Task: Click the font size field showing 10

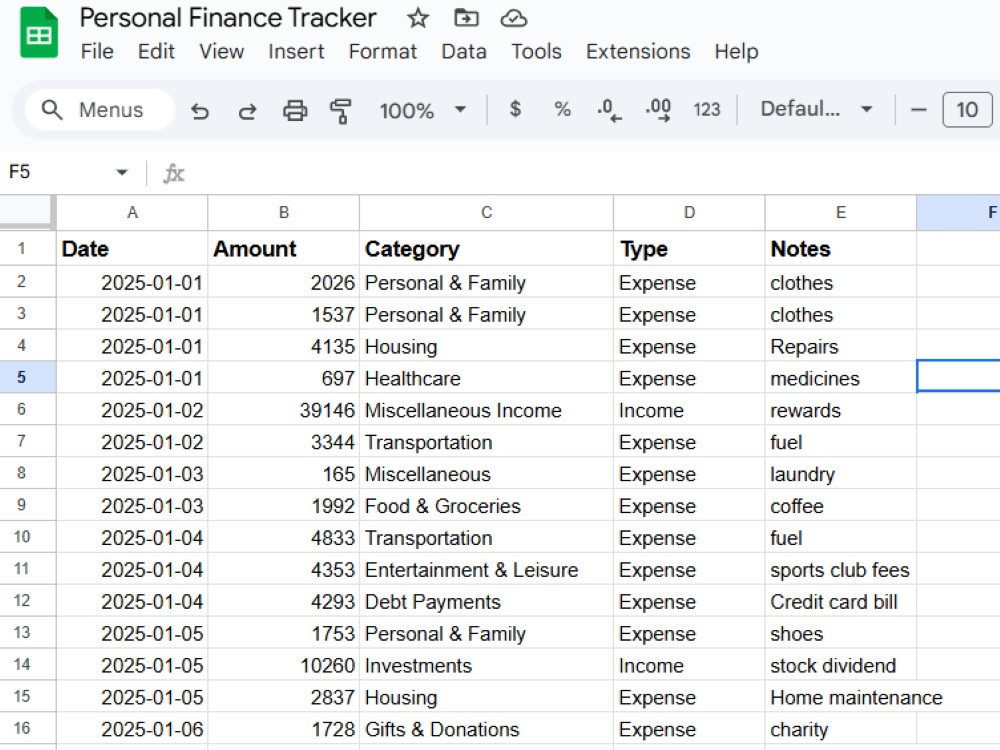Action: coord(967,110)
